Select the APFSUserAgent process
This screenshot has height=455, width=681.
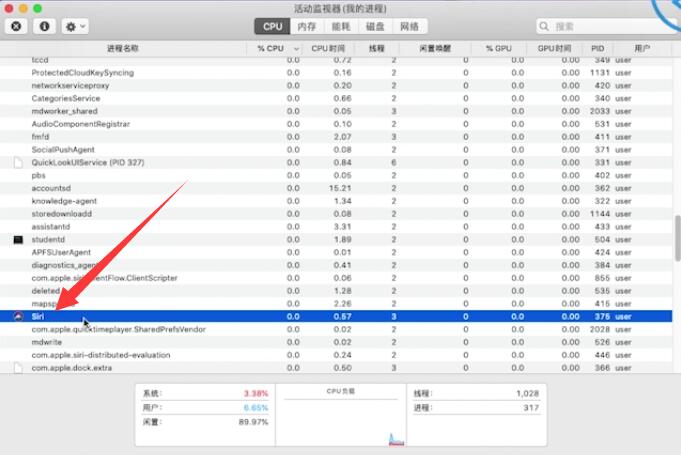[x=61, y=252]
